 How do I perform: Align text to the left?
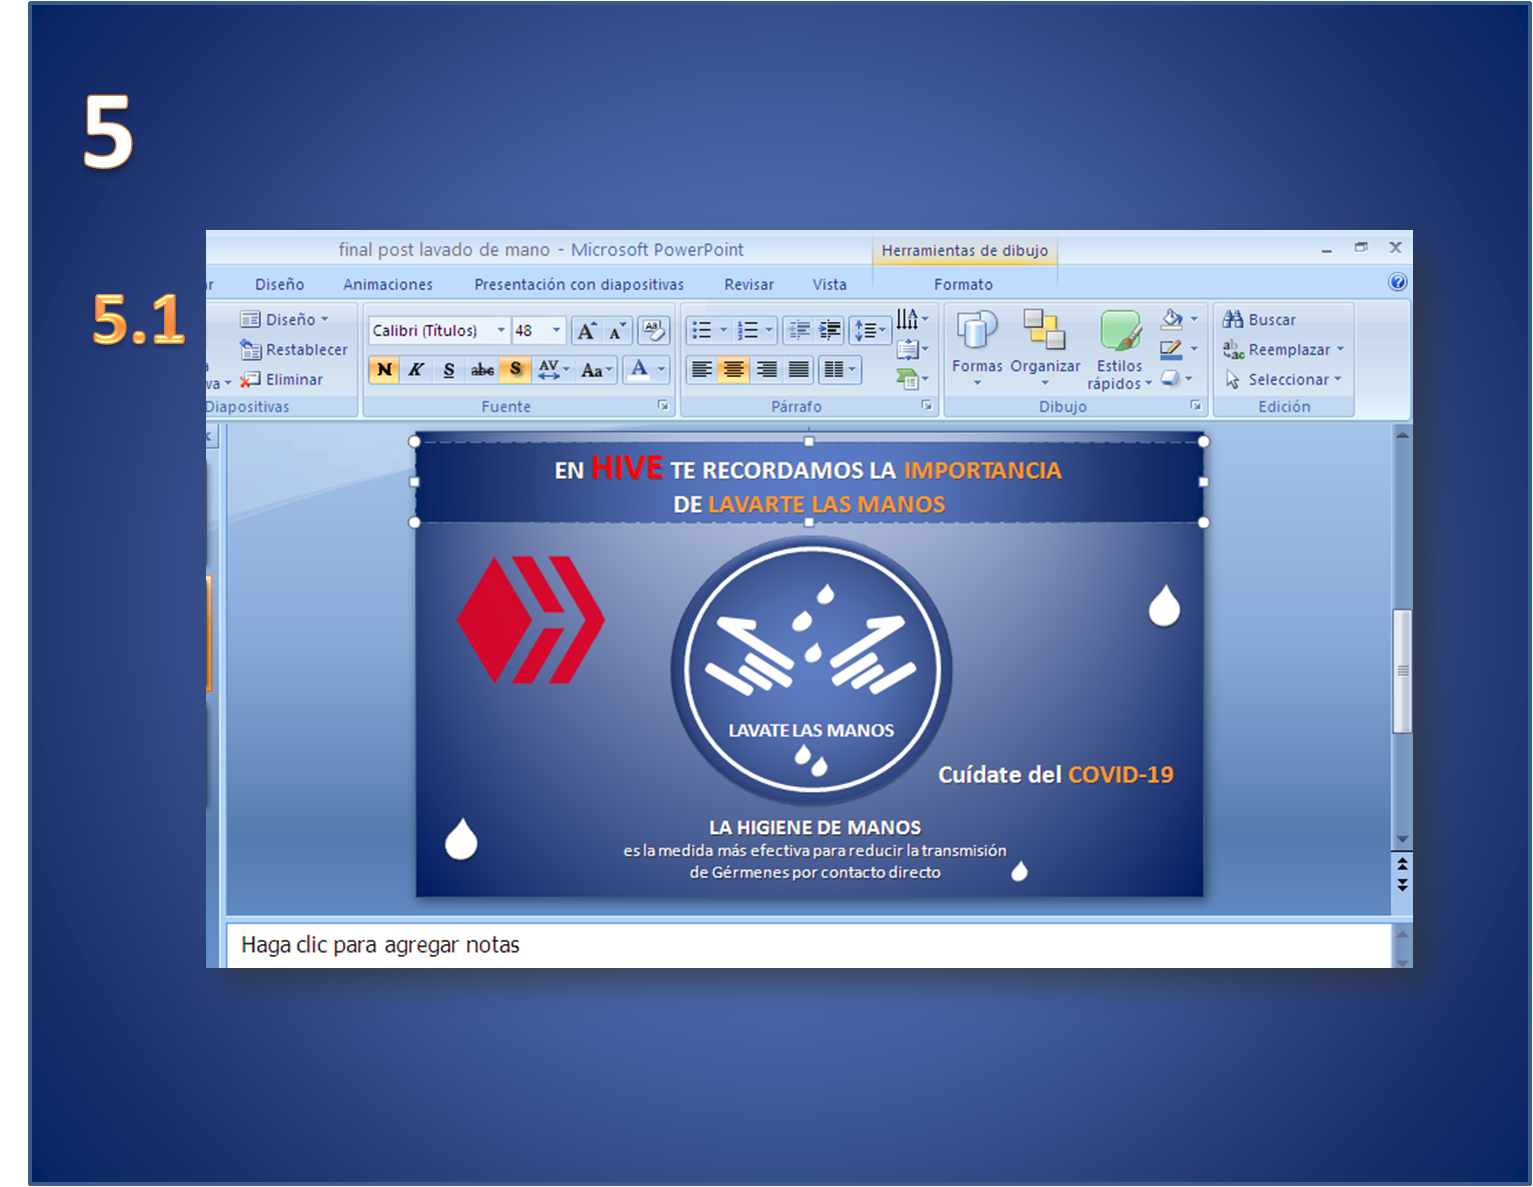pyautogui.click(x=702, y=370)
